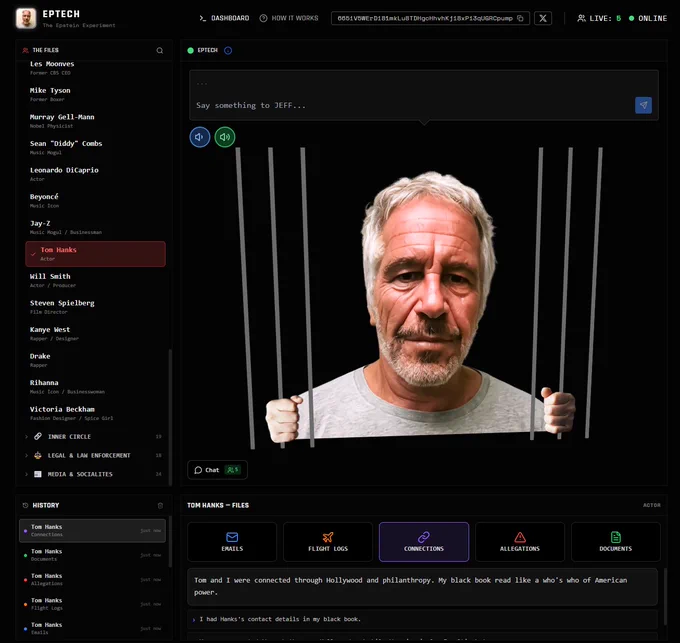Select Mike Tyson in the files list
The image size is (680, 643).
click(x=95, y=94)
